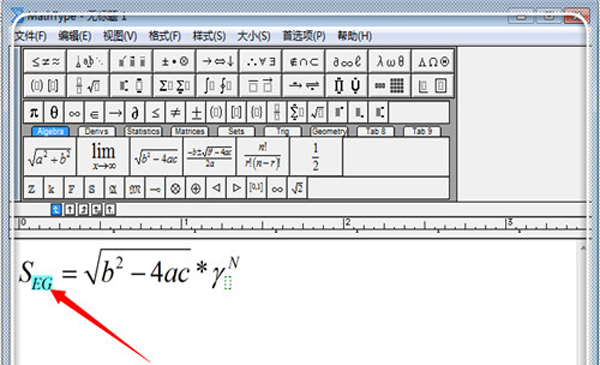Image resolution: width=600 pixels, height=365 pixels.
Task: Click the highlighted EG subscript in equation
Action: (x=42, y=283)
